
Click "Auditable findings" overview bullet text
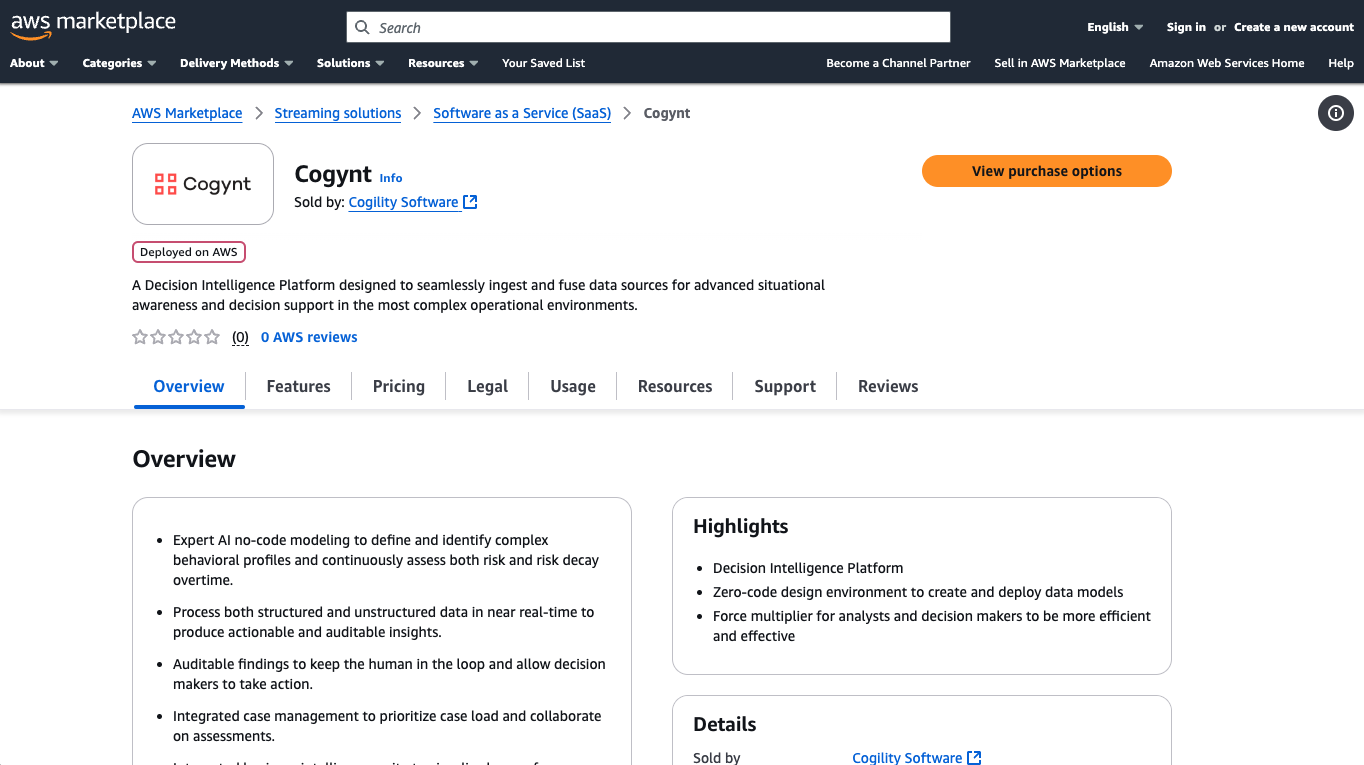[x=389, y=674]
